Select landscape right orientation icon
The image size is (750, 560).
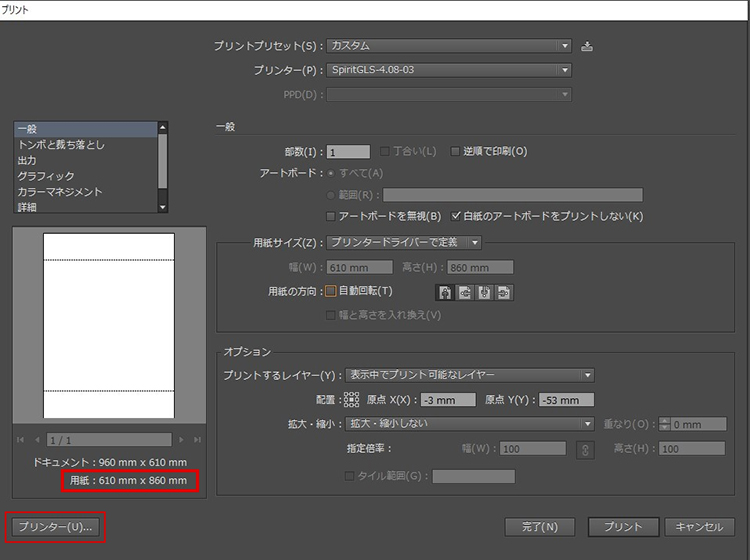pyautogui.click(x=504, y=292)
